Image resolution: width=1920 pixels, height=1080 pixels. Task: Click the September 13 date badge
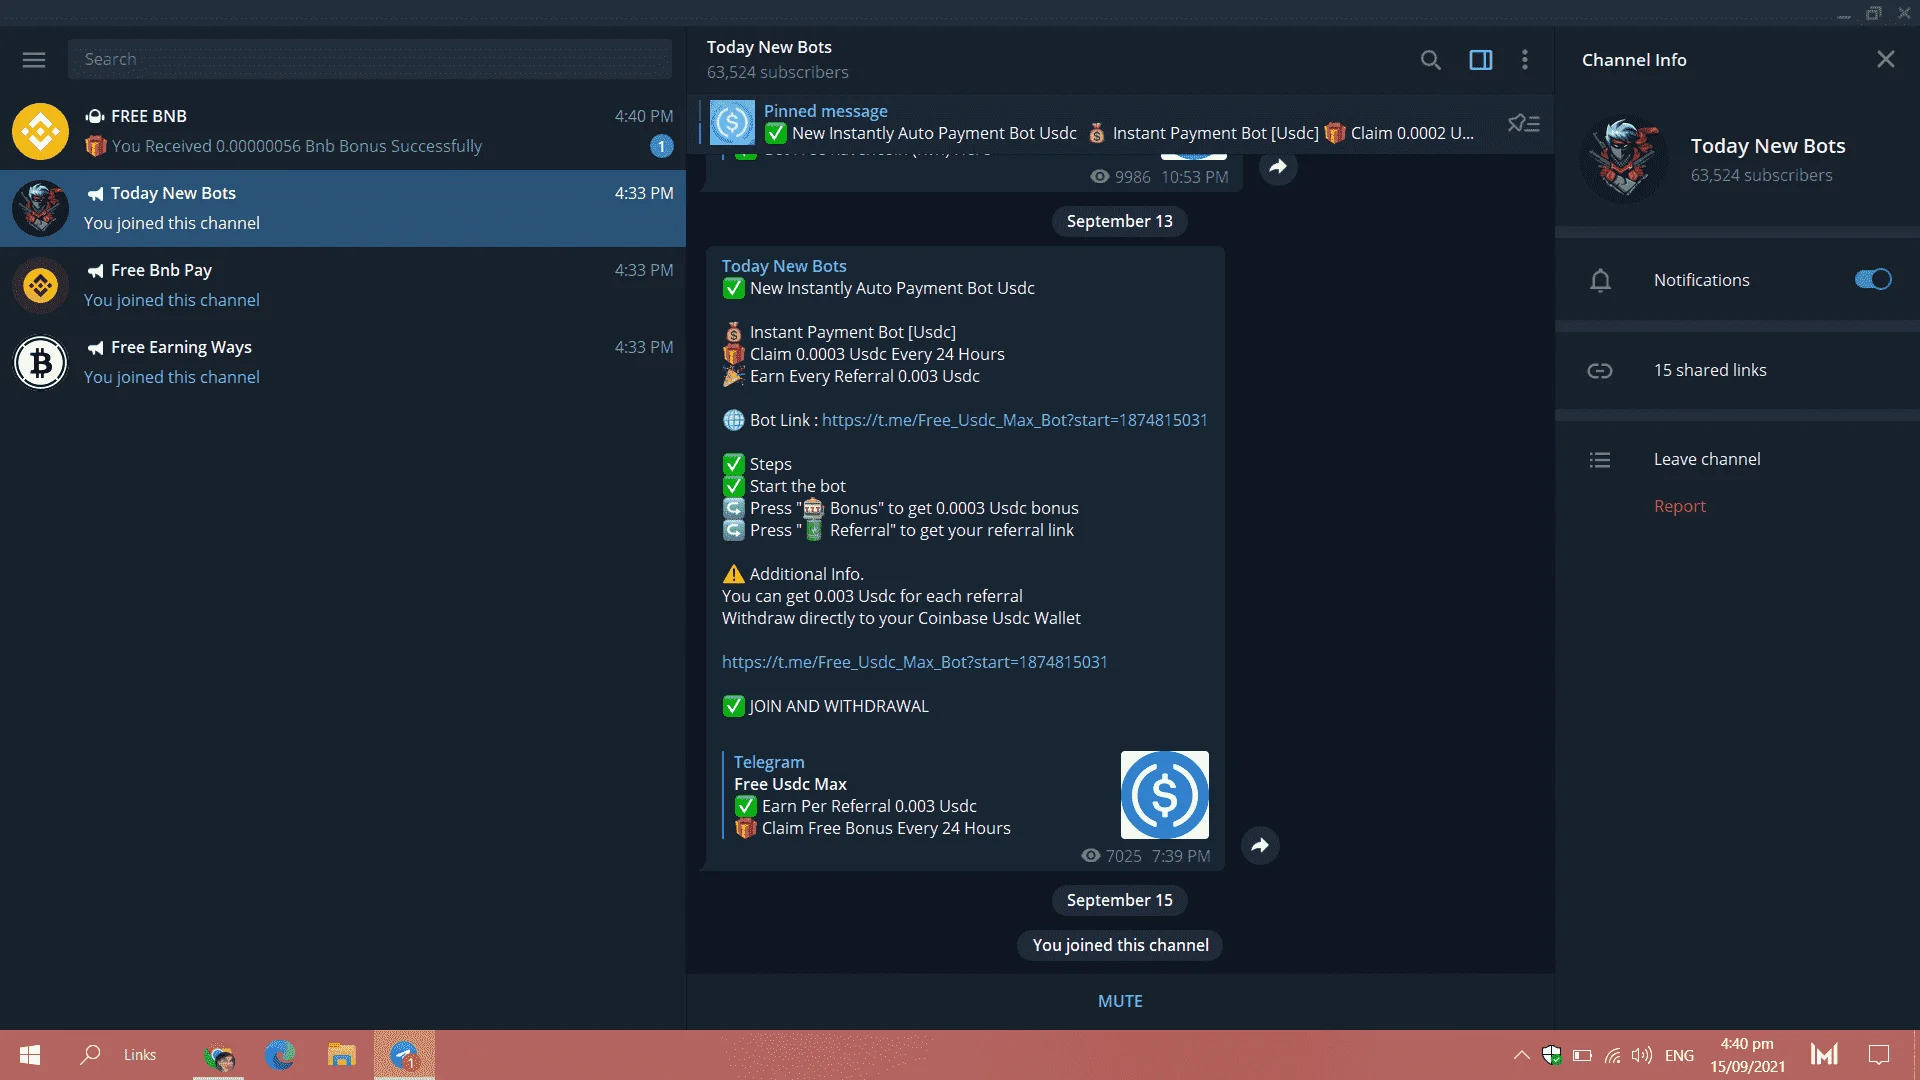1119,221
